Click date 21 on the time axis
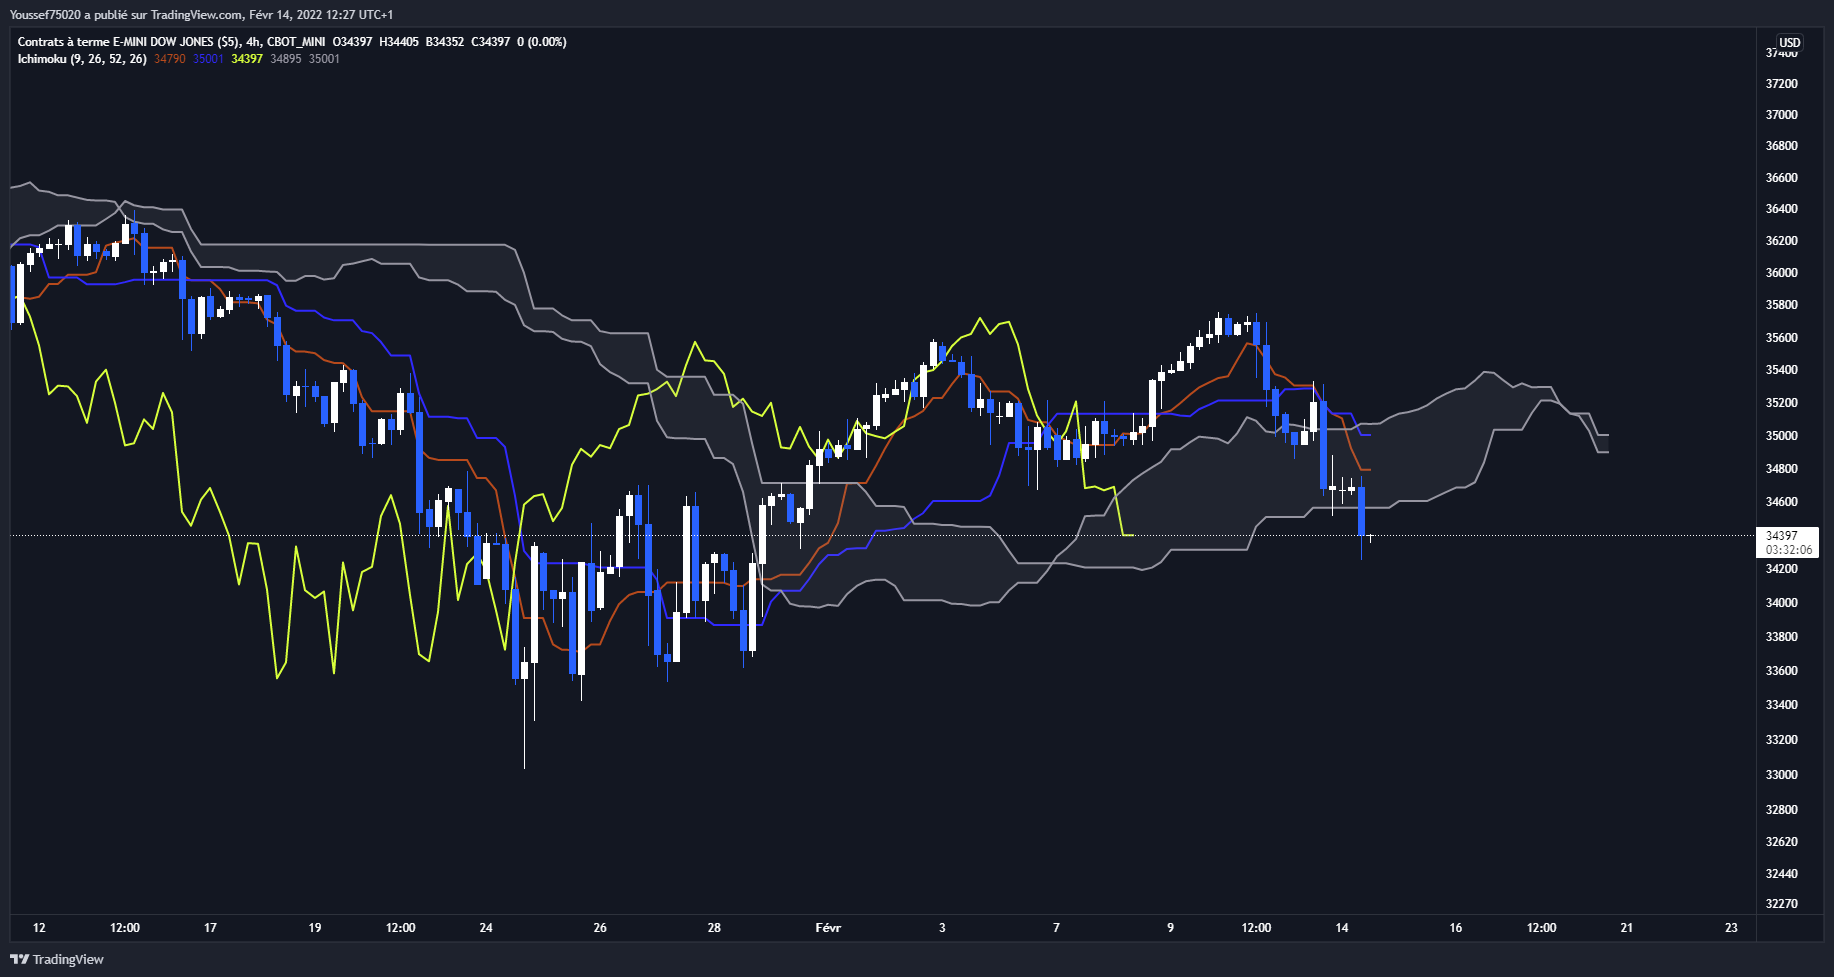The image size is (1834, 977). click(1627, 928)
